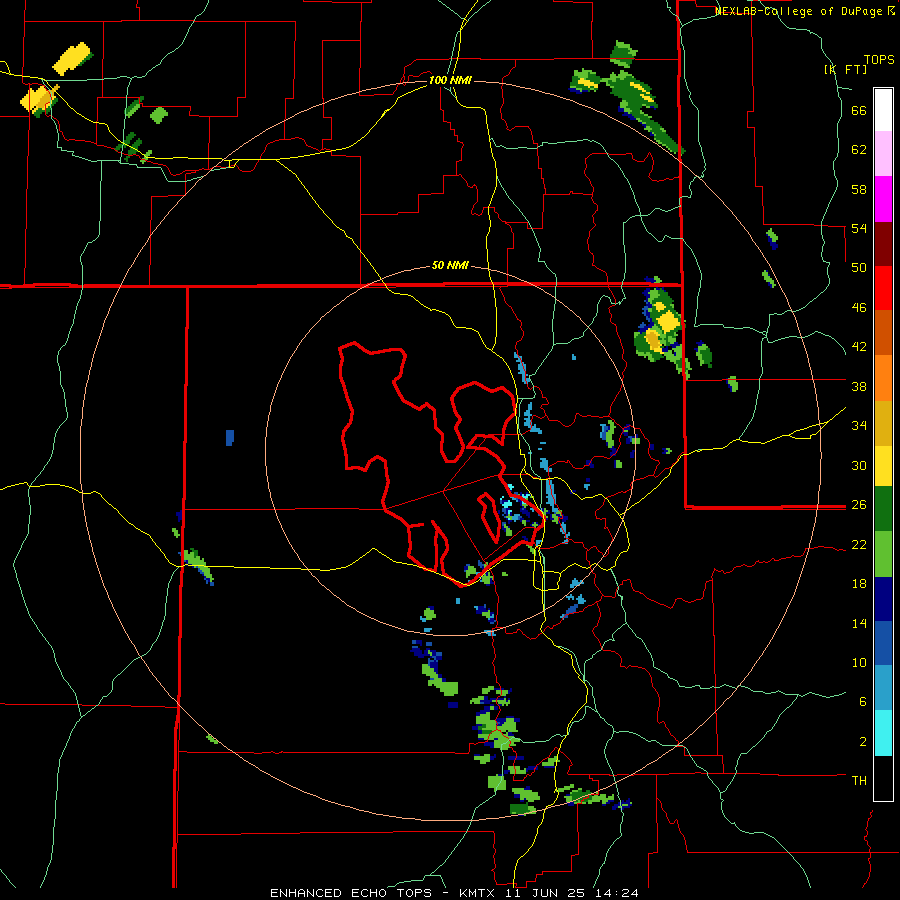Click the '2' legend value label
Image resolution: width=900 pixels, height=900 pixels.
point(863,742)
